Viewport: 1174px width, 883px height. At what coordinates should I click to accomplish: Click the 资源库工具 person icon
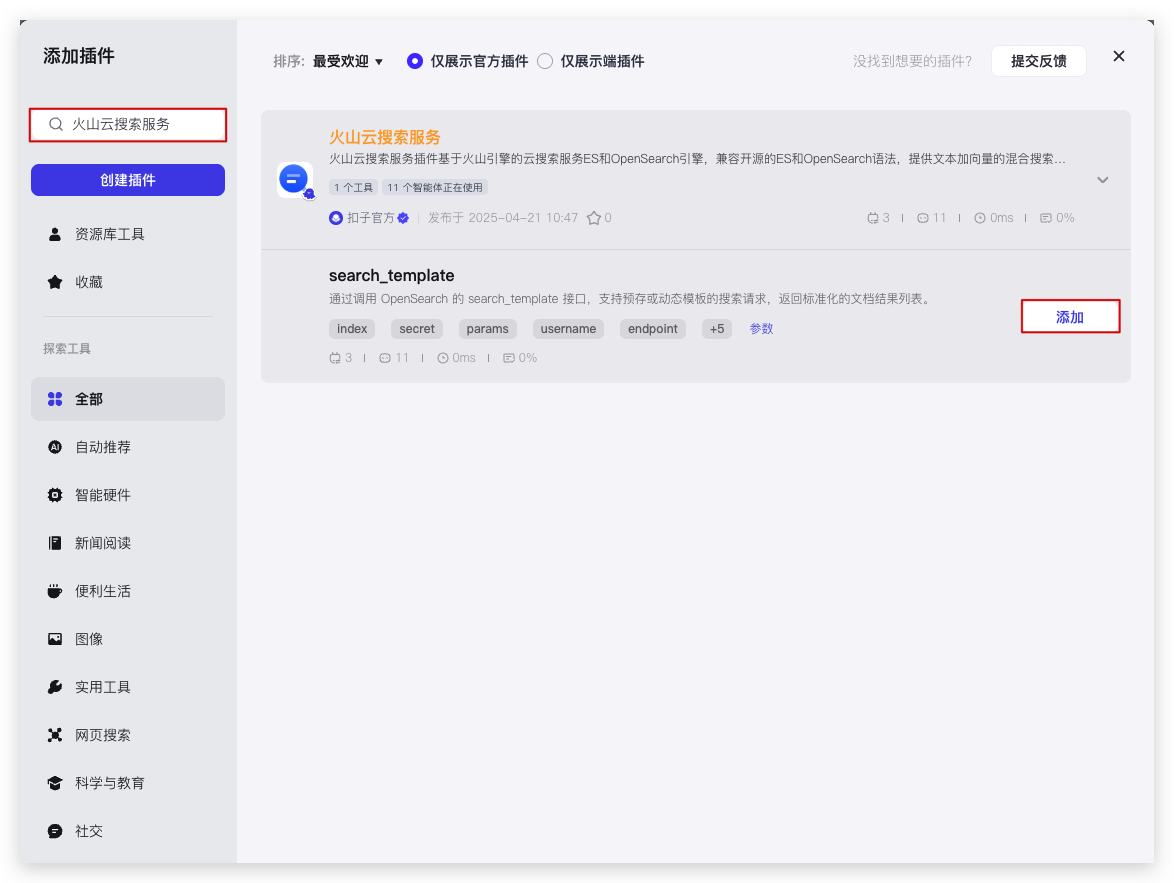pos(55,234)
